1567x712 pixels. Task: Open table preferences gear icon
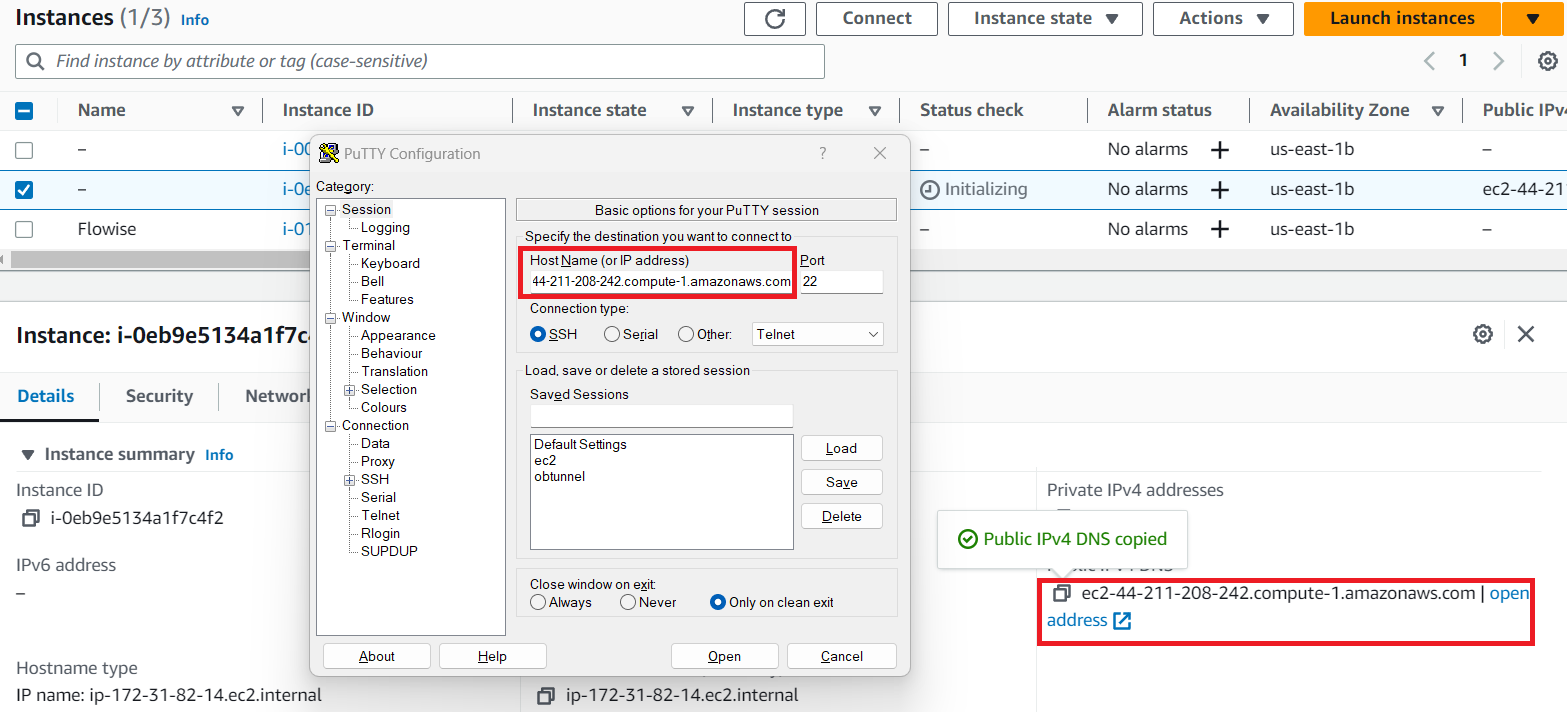[1546, 61]
